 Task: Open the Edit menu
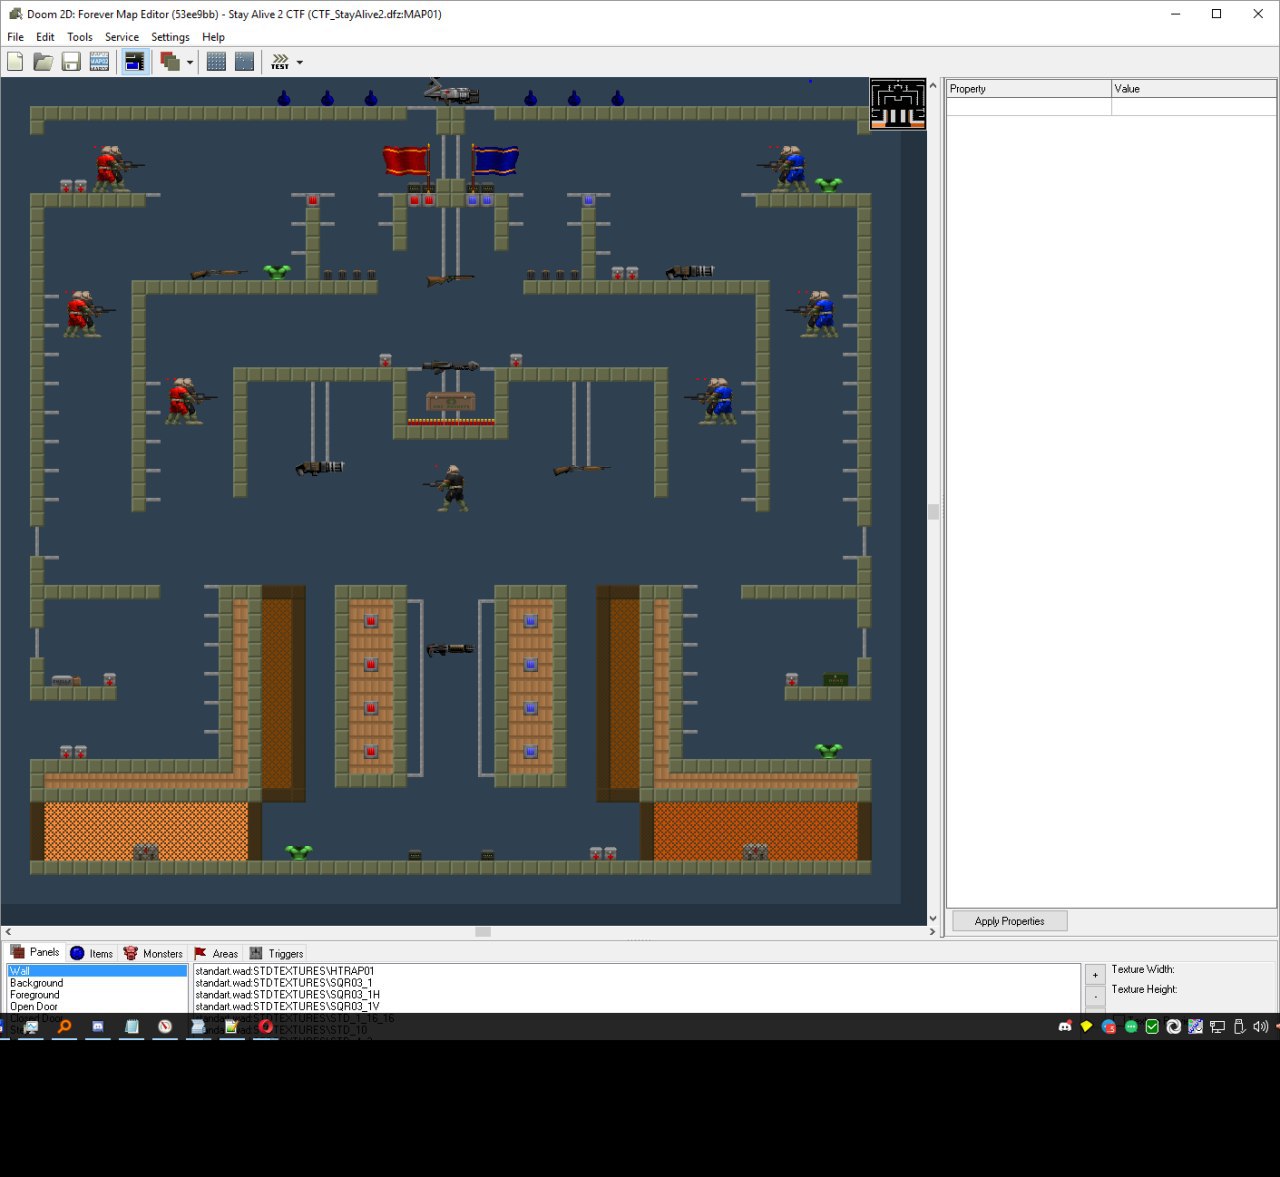click(45, 37)
